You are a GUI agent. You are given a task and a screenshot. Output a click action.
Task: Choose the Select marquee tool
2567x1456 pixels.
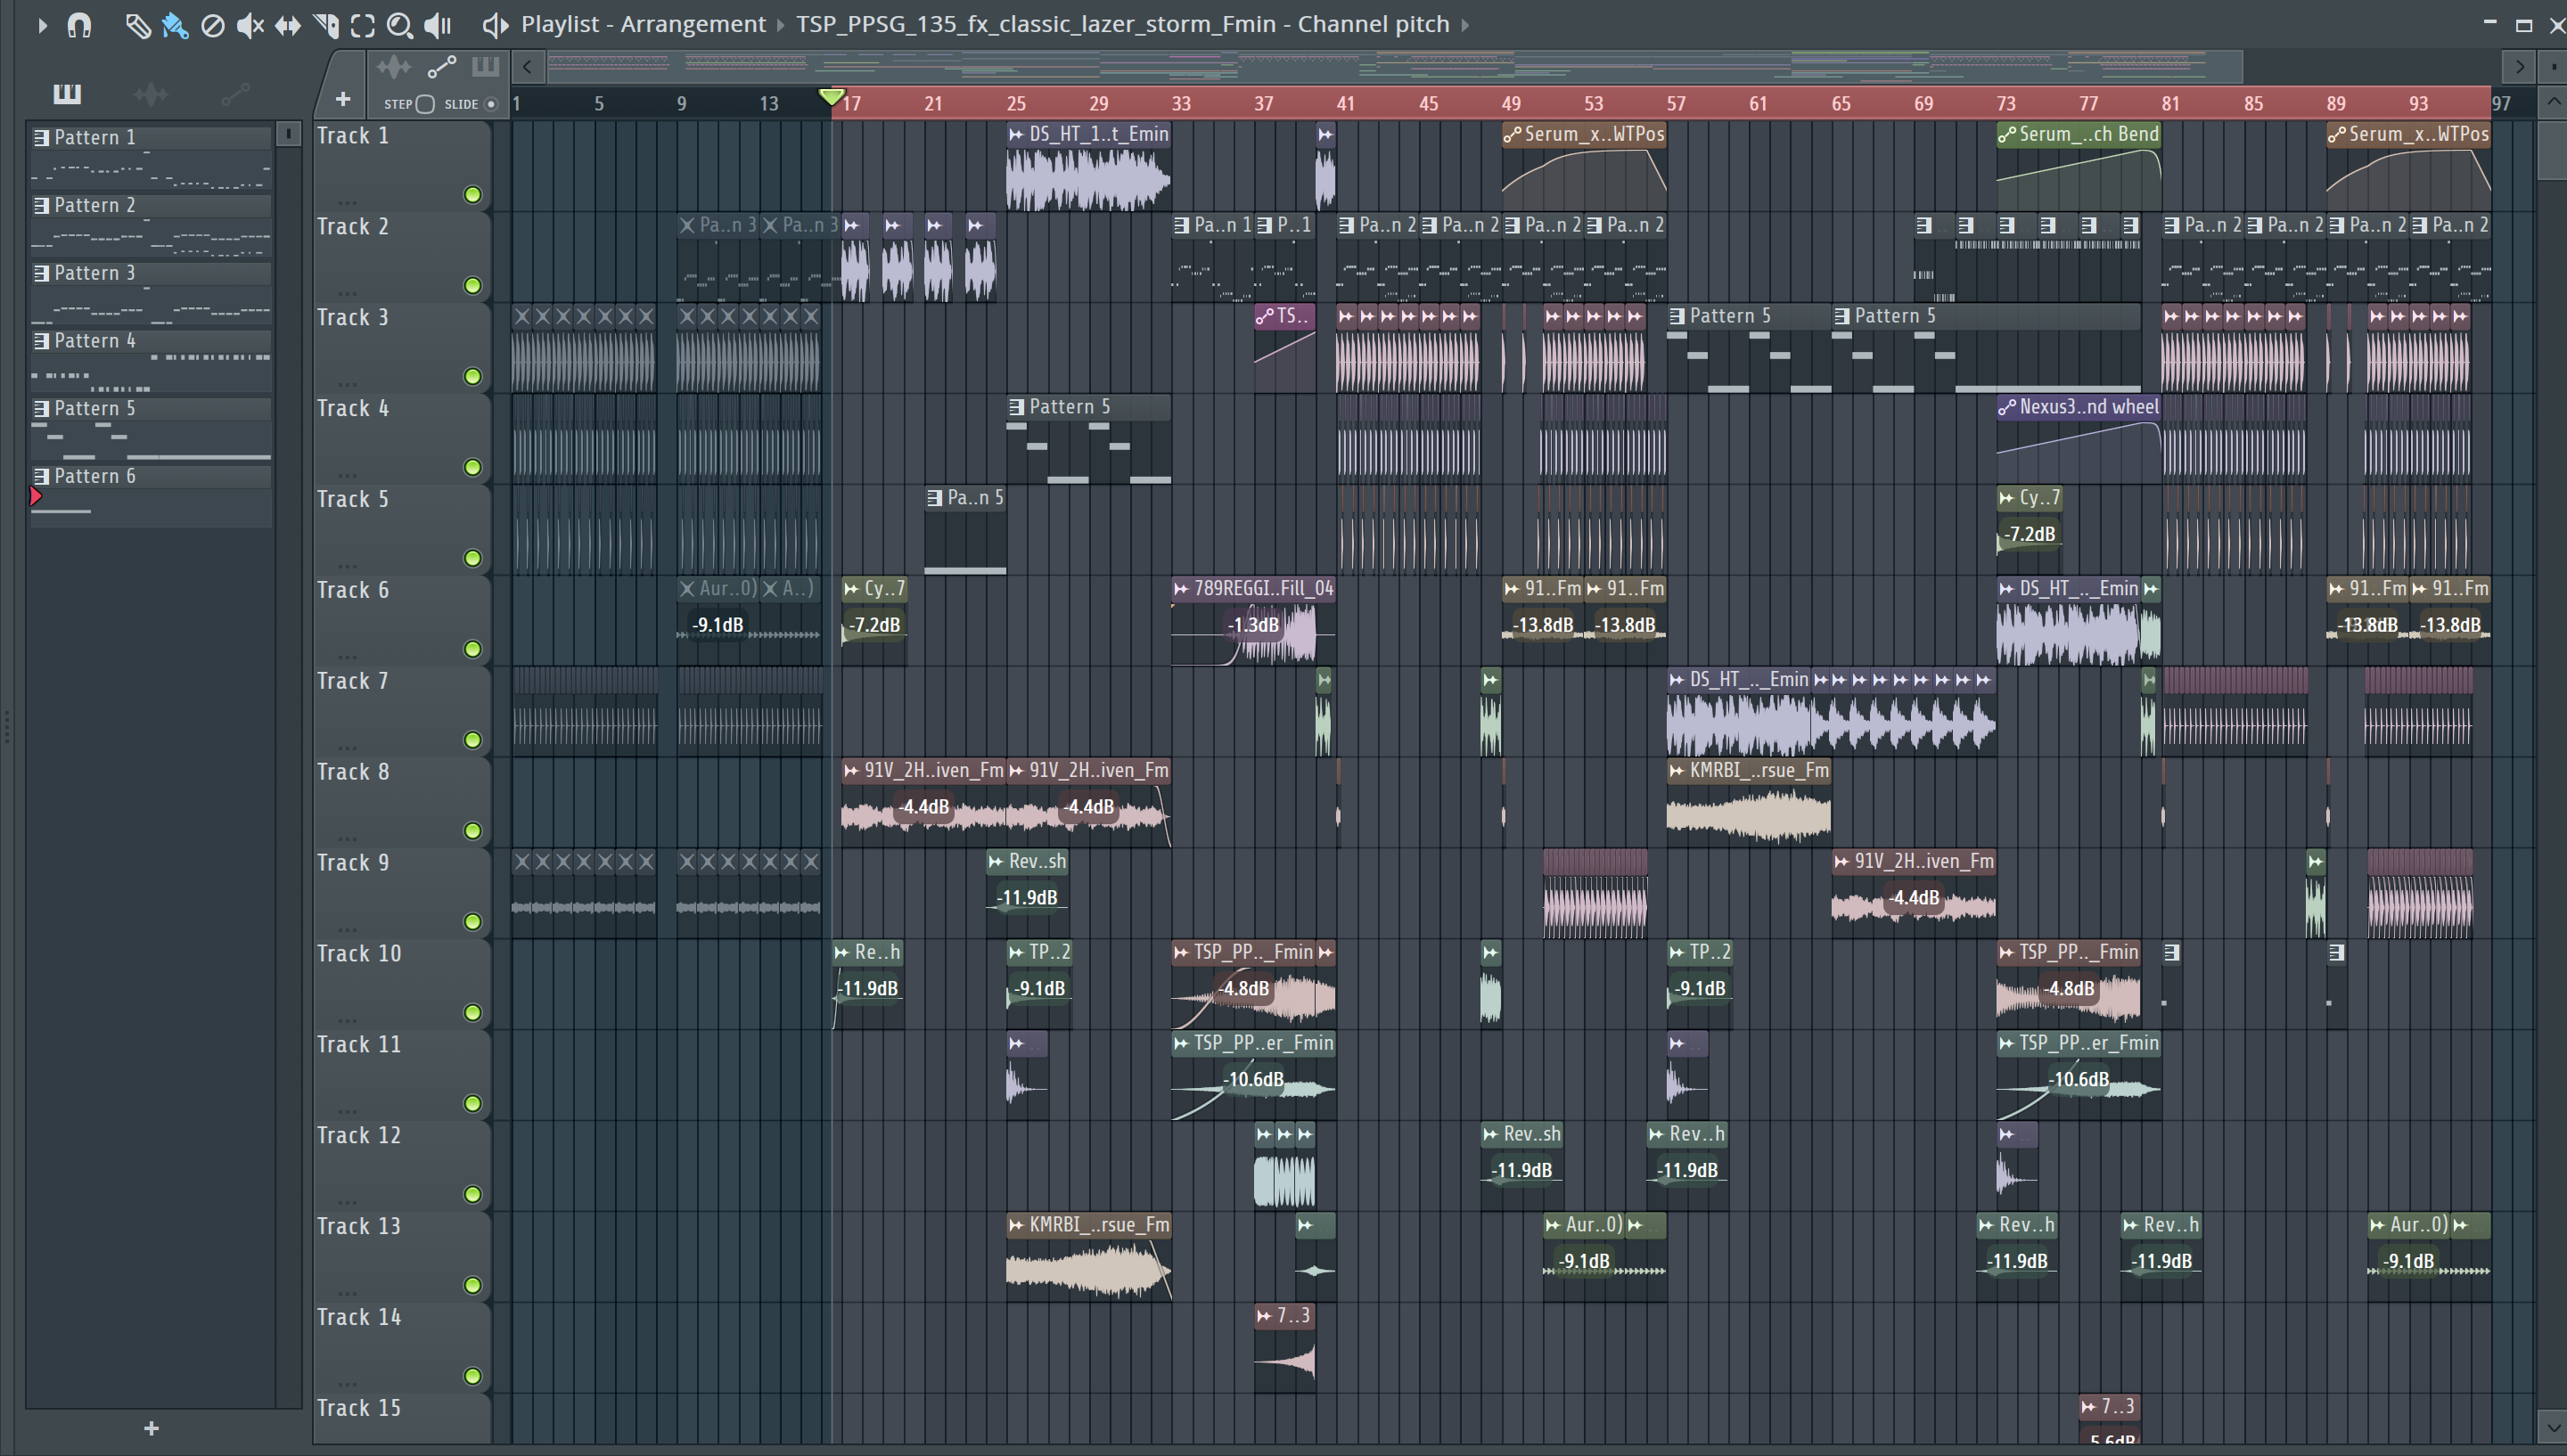click(x=363, y=25)
